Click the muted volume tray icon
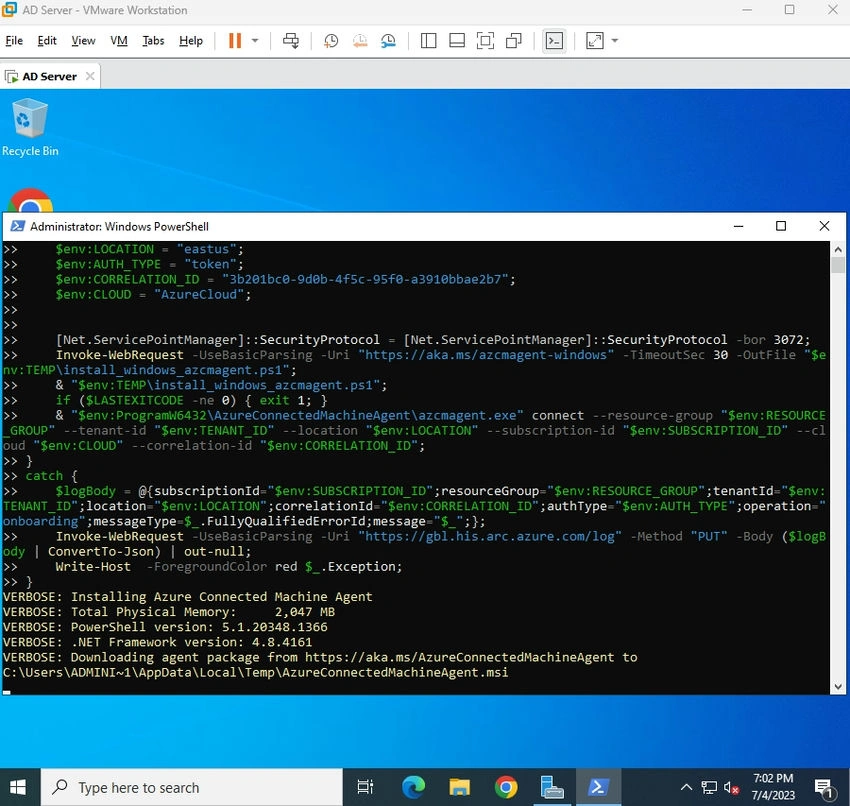 (731, 787)
